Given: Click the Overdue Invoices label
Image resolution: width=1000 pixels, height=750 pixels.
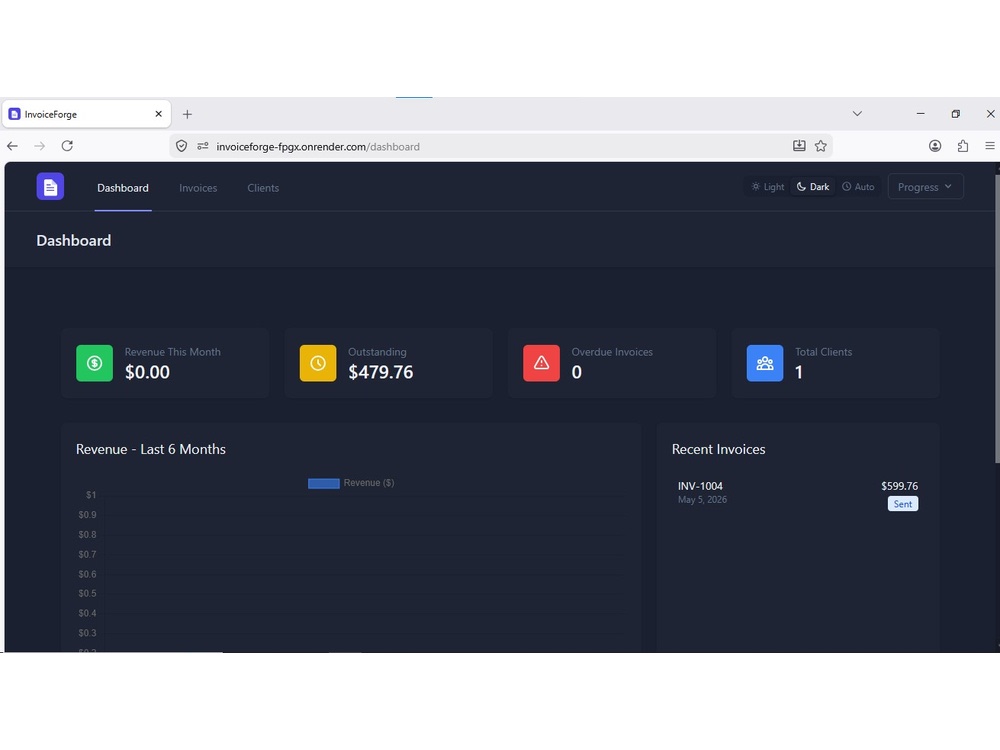Looking at the screenshot, I should pyautogui.click(x=612, y=352).
